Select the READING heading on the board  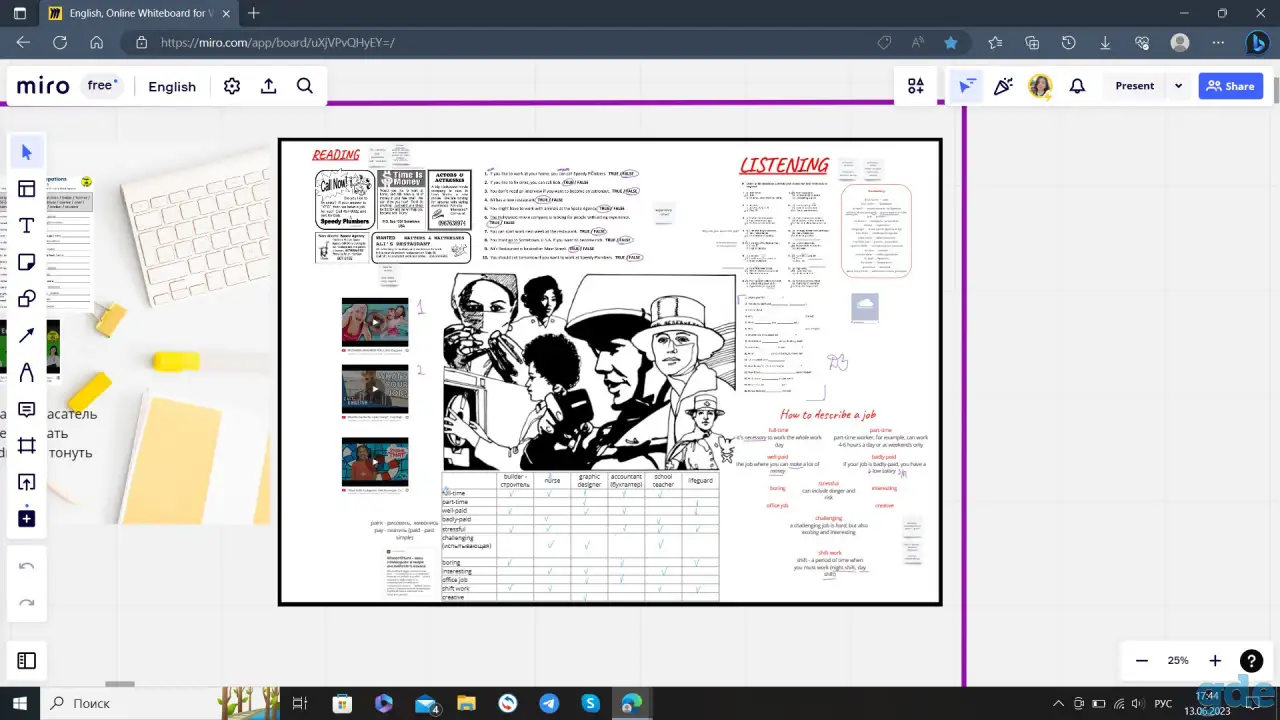coord(336,155)
